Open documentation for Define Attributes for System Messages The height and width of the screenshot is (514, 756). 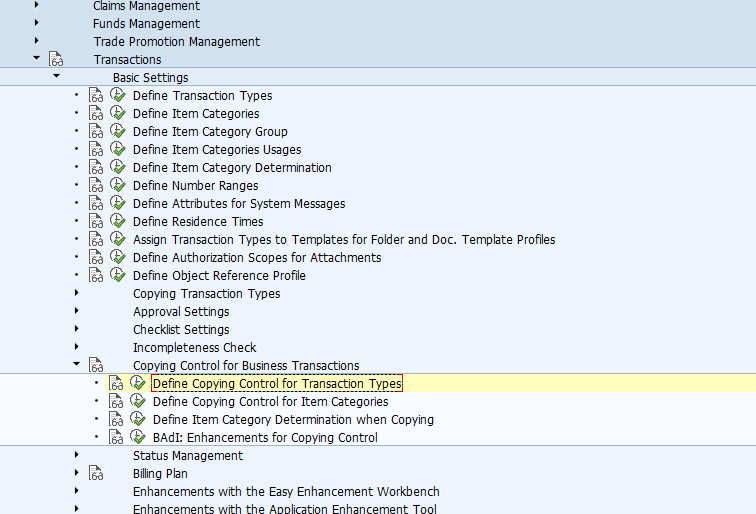coord(96,203)
